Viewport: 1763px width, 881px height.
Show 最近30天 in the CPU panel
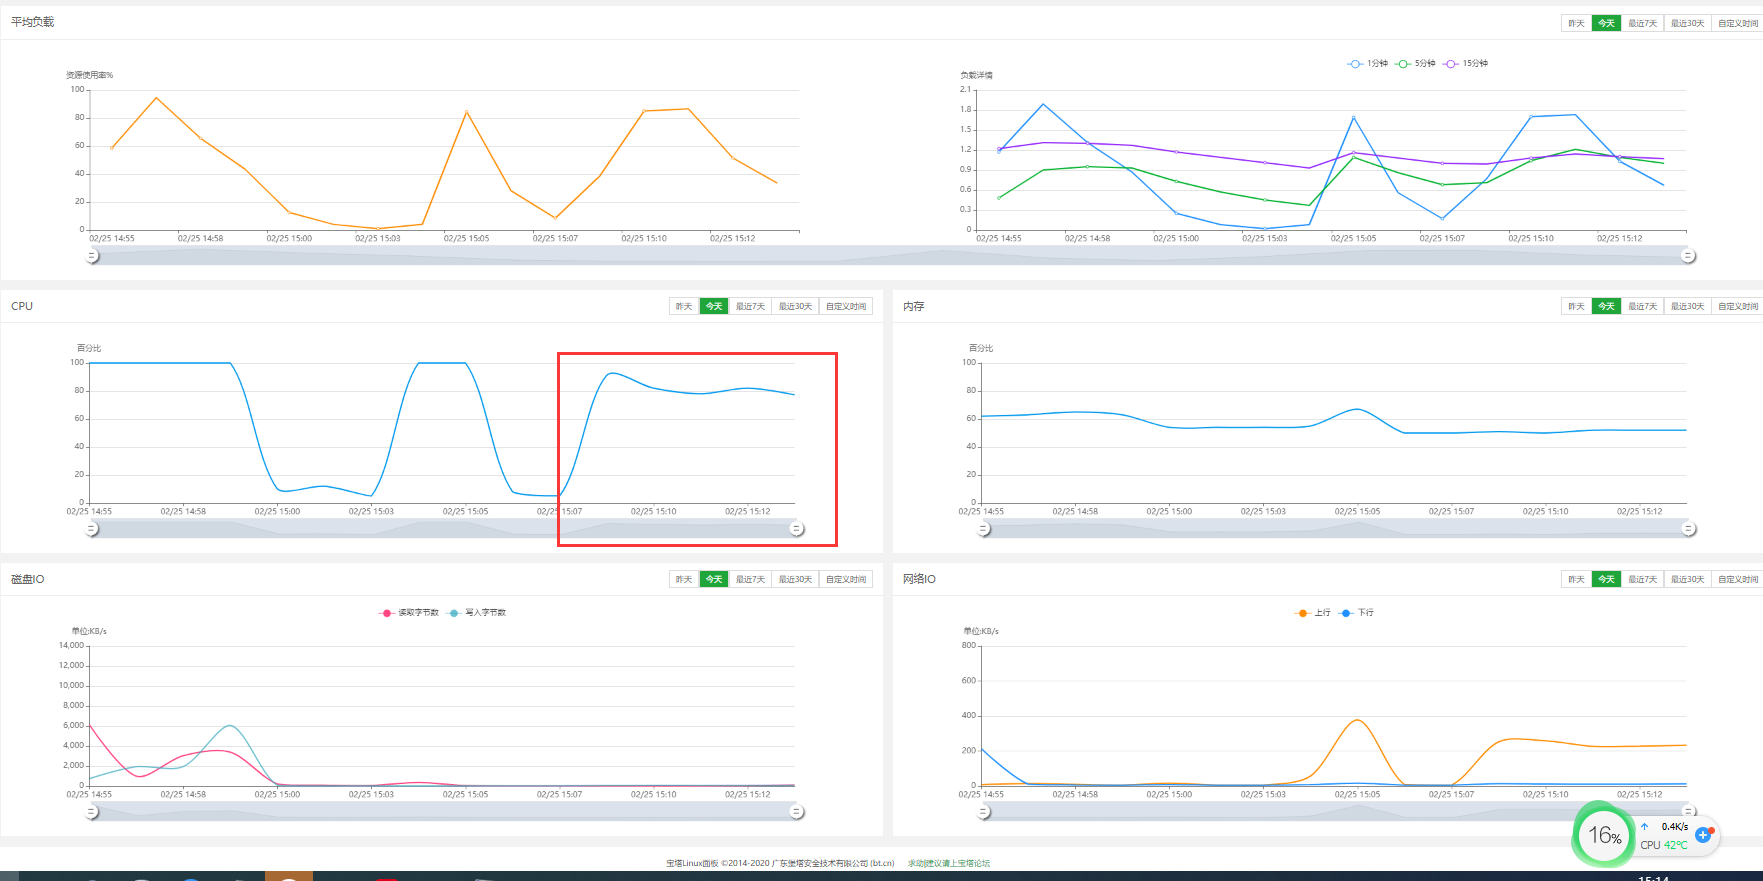click(795, 306)
